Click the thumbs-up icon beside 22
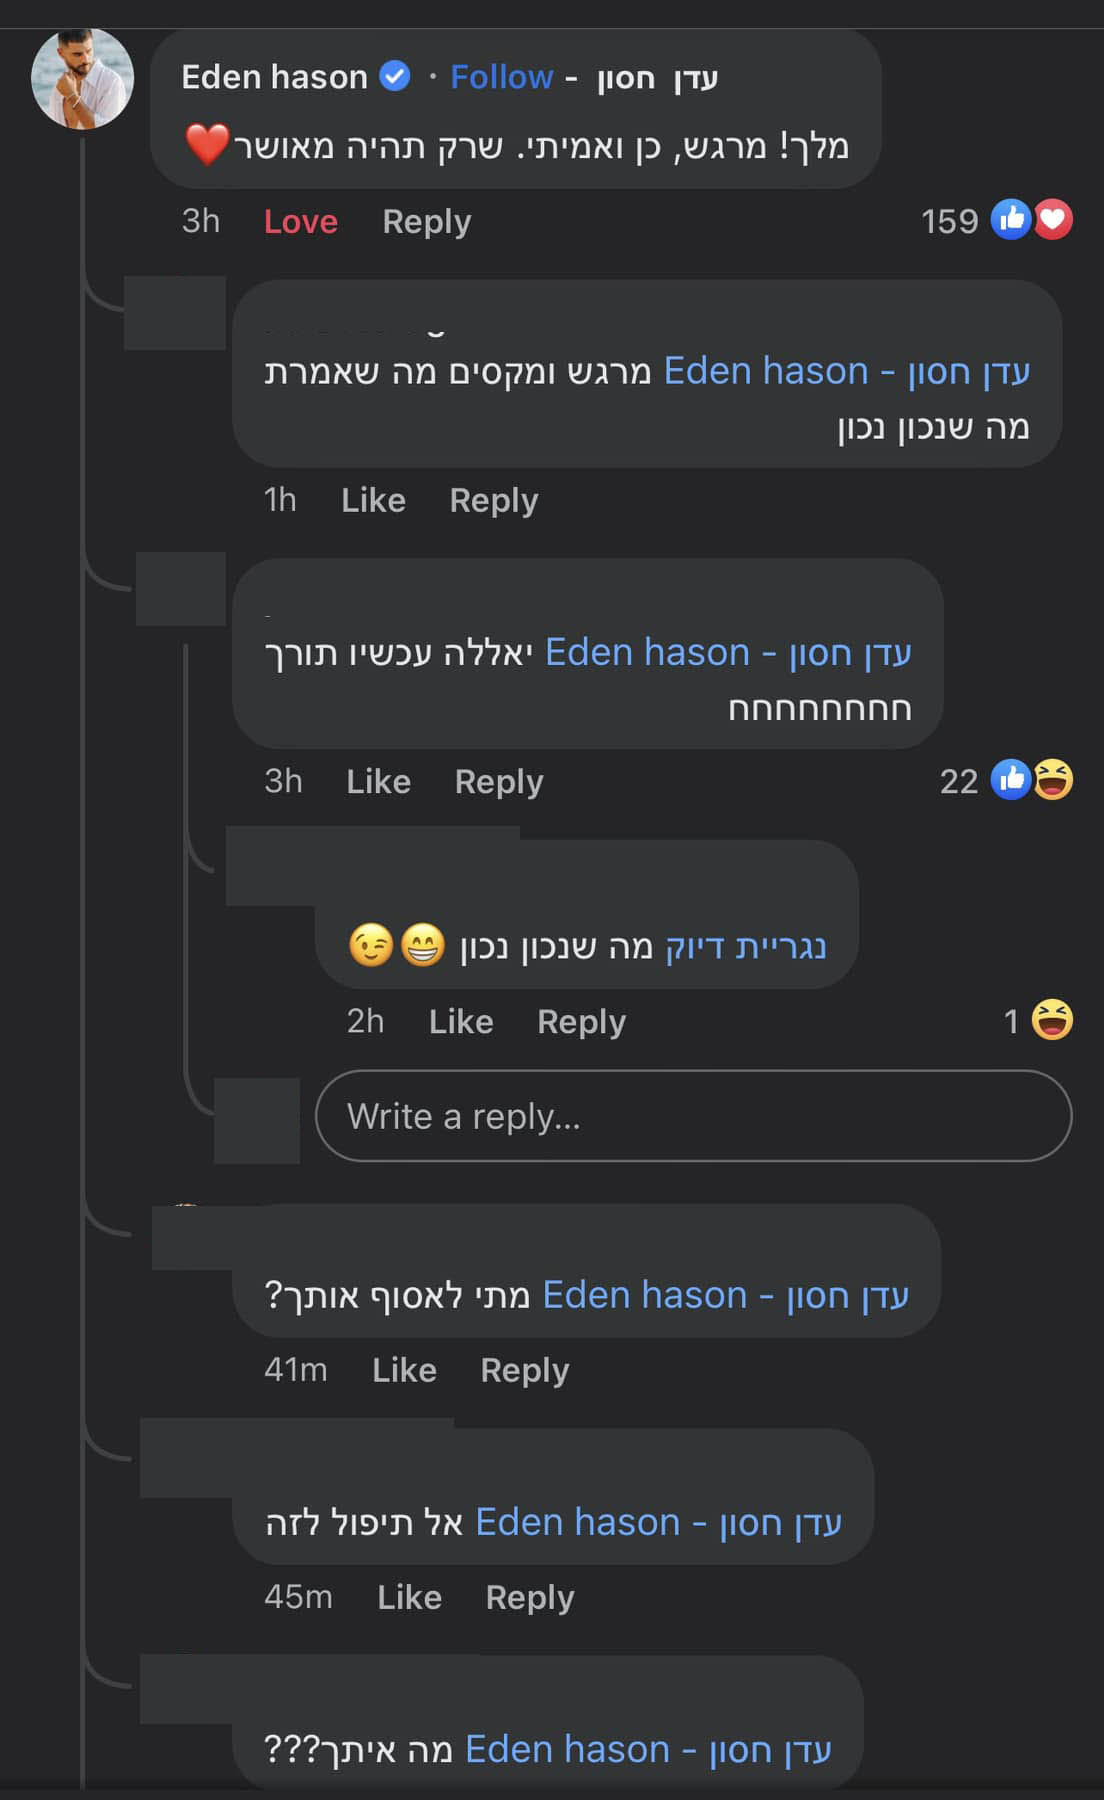 pyautogui.click(x=1010, y=779)
